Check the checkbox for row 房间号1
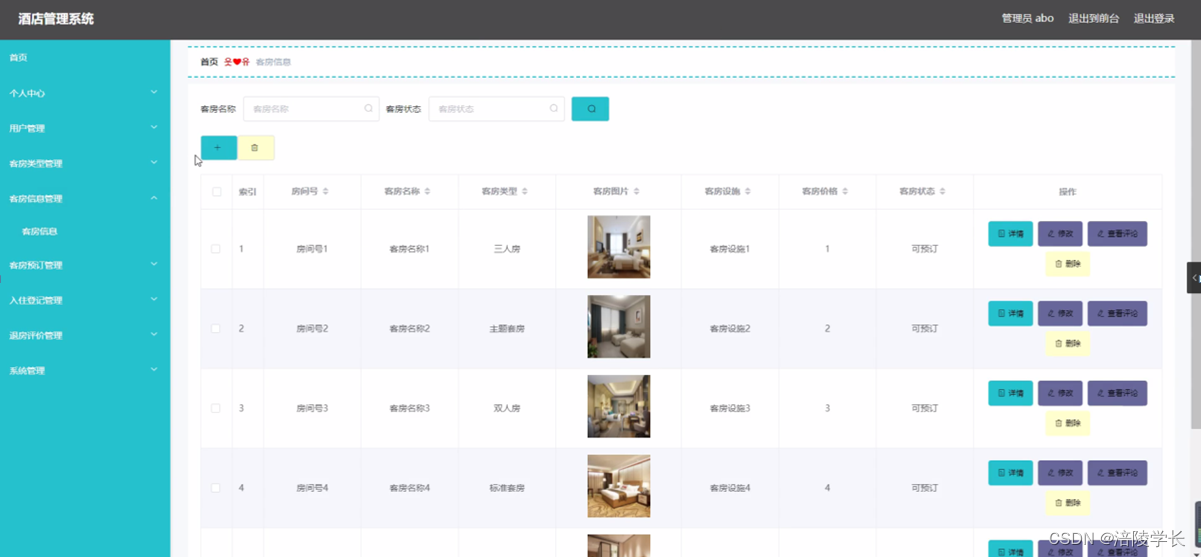Screen dimensions: 1201x557 216,249
